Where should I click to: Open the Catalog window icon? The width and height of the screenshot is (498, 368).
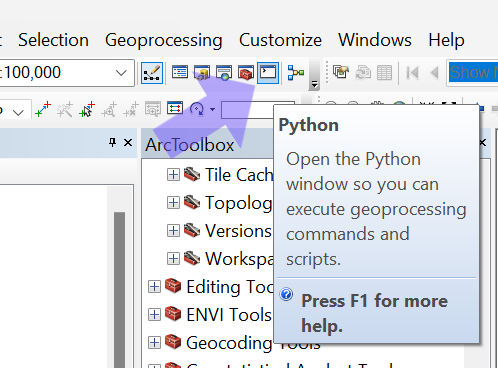pos(202,72)
